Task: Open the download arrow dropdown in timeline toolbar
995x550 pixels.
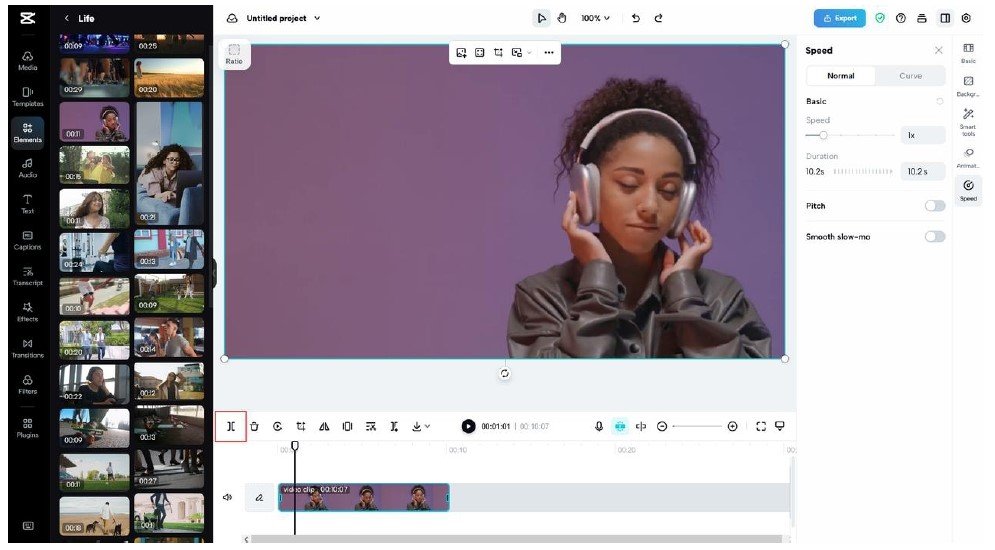Action: pos(421,426)
